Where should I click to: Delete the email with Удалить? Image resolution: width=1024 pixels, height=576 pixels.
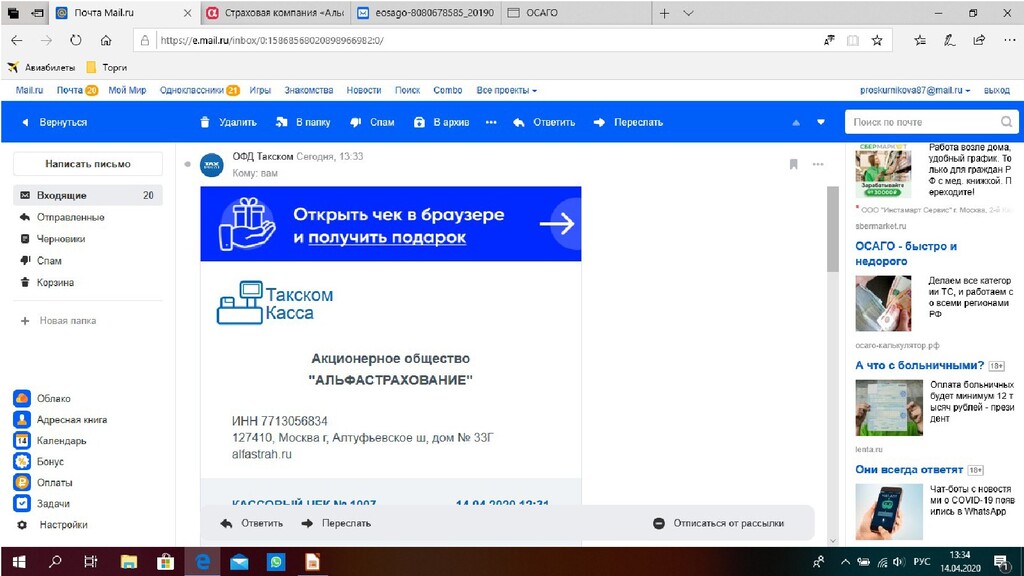tap(228, 122)
